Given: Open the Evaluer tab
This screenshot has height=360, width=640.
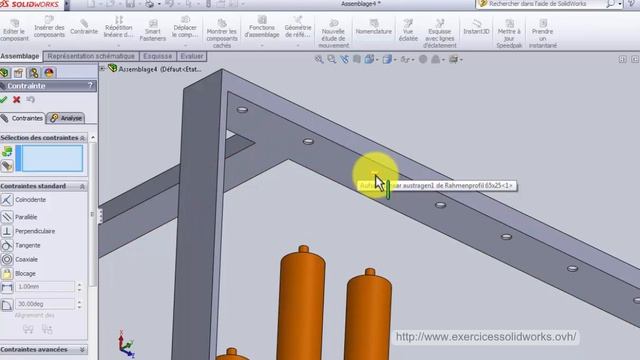Looking at the screenshot, I should click(192, 56).
